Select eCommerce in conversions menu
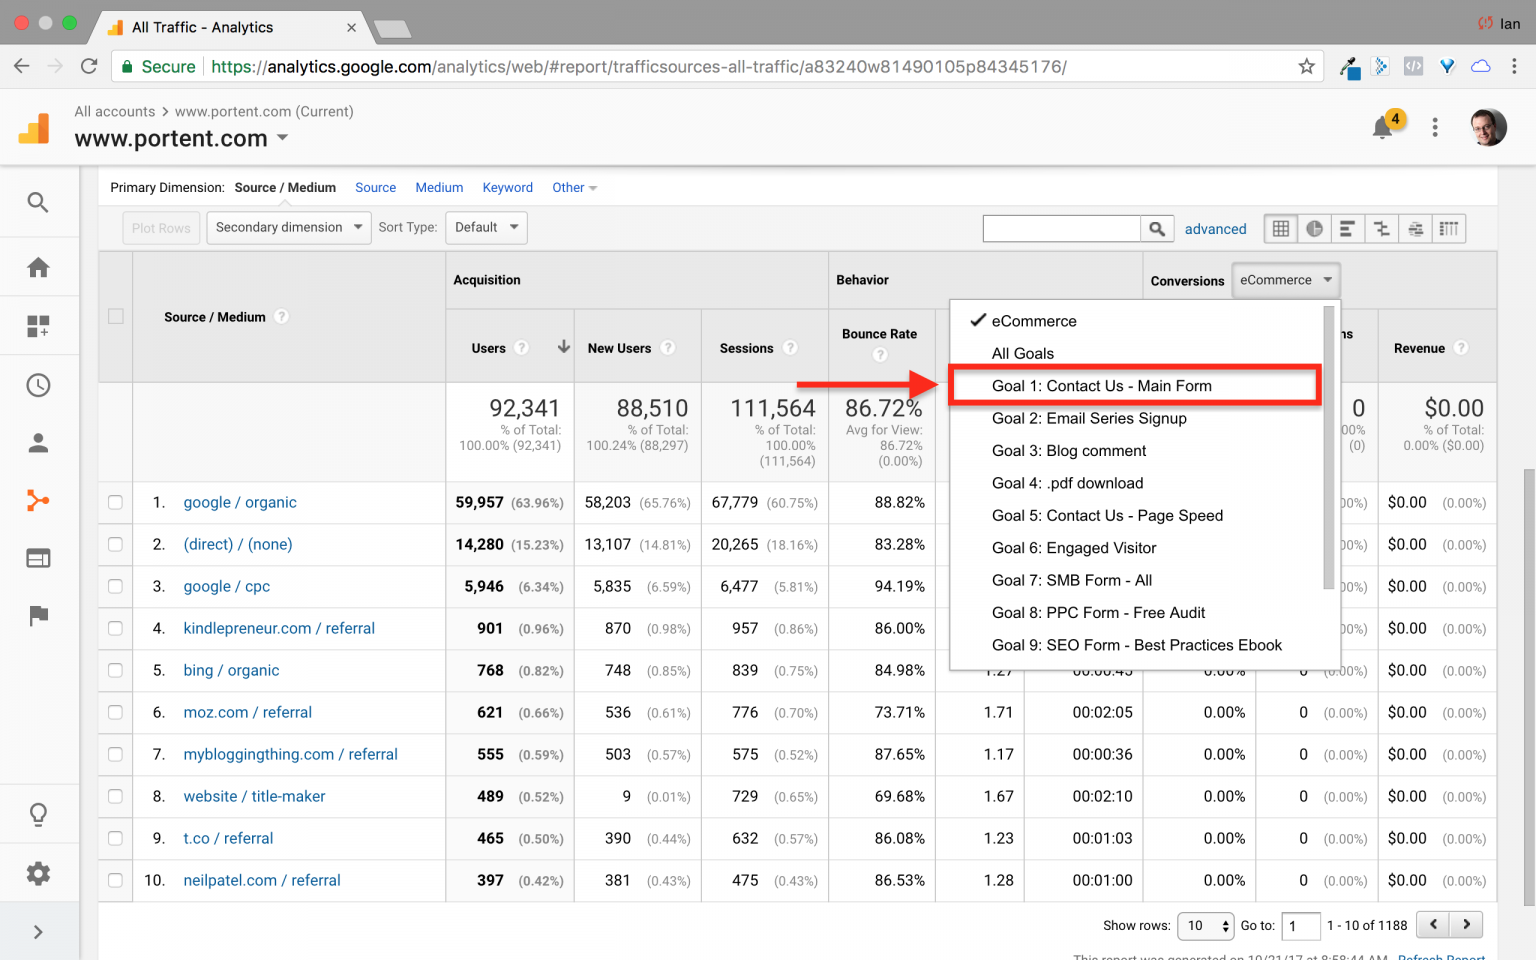 click(x=1034, y=321)
